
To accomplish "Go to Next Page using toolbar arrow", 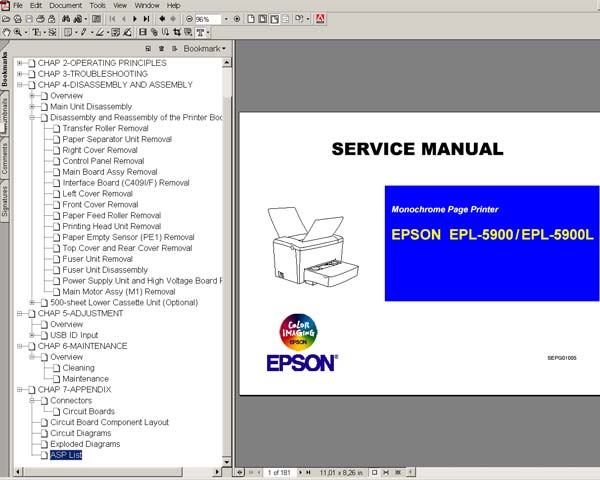I will (135, 19).
